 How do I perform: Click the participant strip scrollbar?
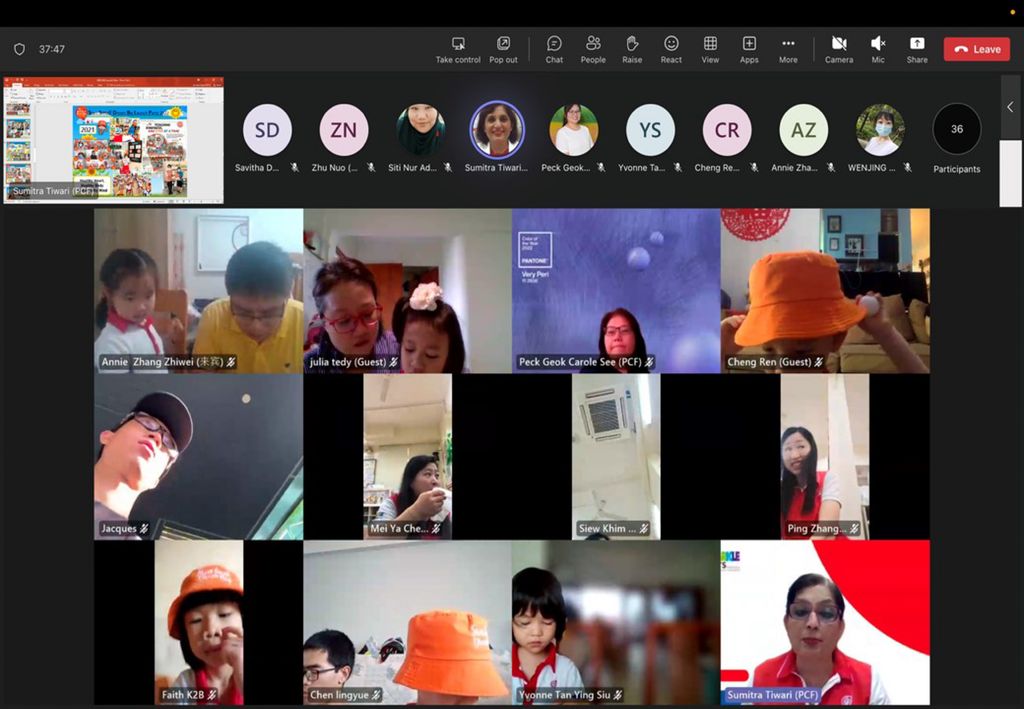click(x=1010, y=173)
